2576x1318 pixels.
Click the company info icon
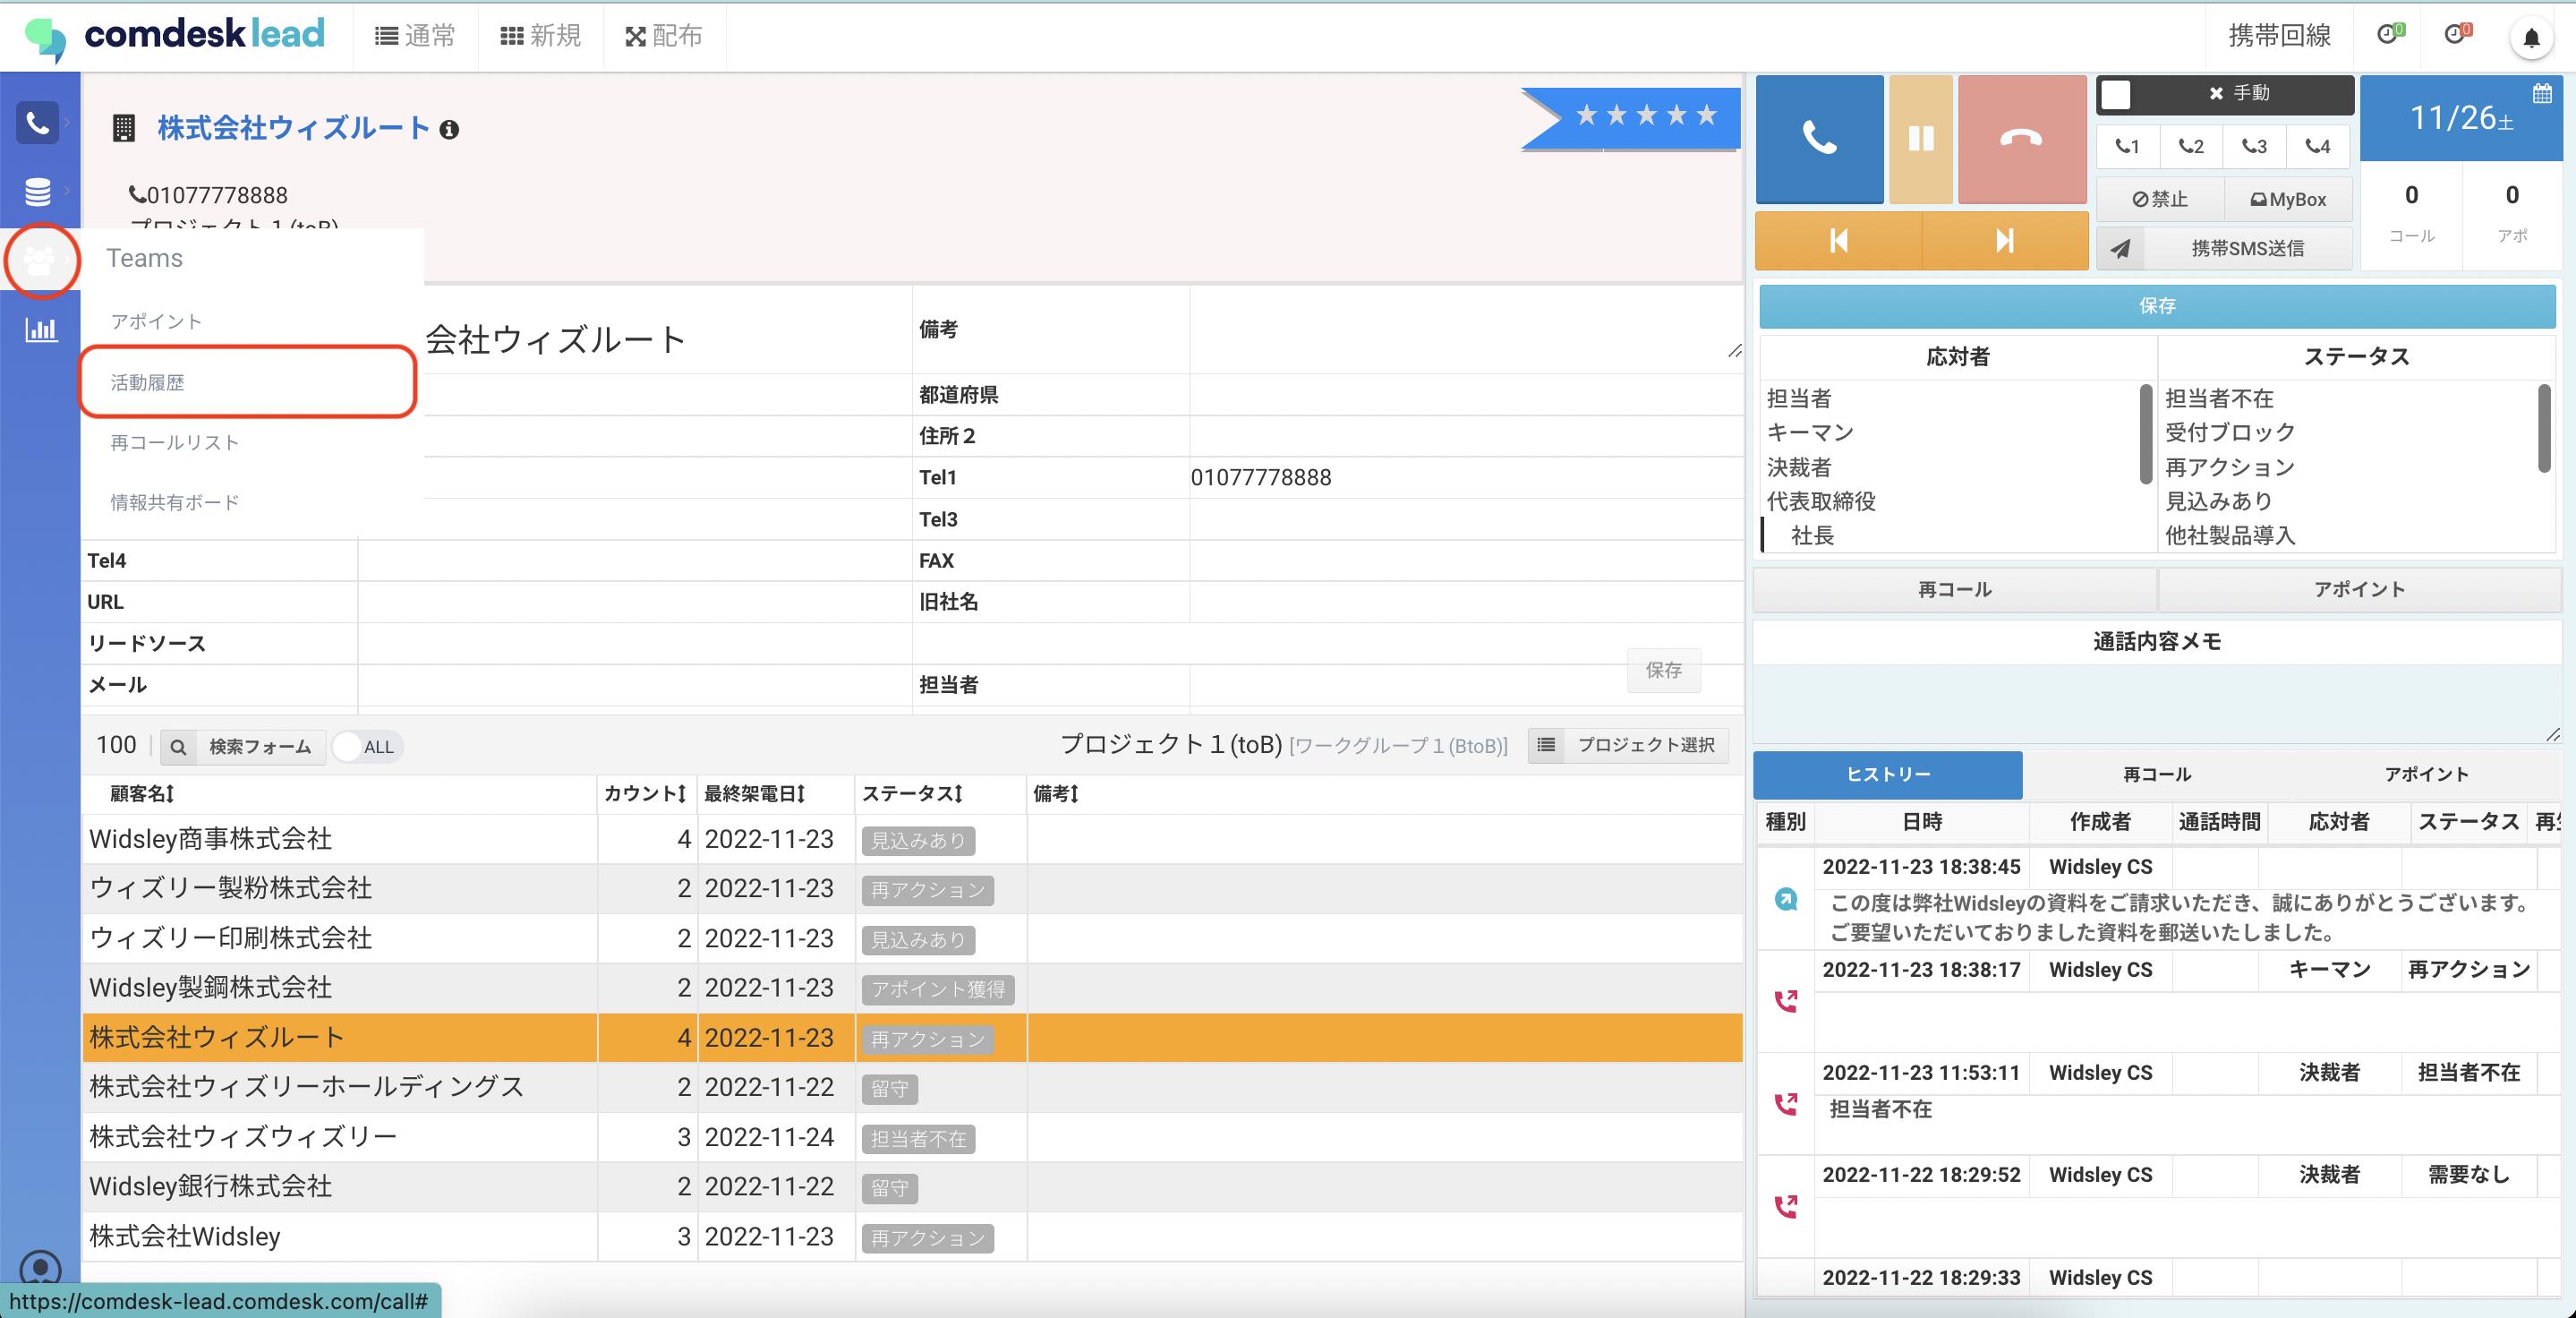pos(450,130)
